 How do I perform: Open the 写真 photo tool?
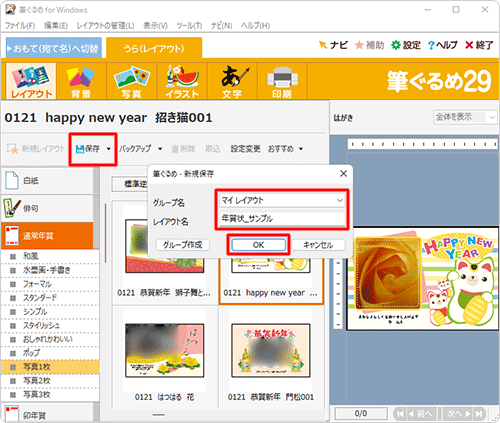tap(131, 81)
